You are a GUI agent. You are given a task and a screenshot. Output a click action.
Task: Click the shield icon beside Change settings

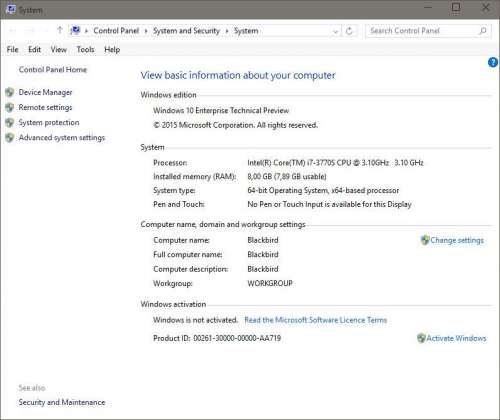pyautogui.click(x=425, y=240)
